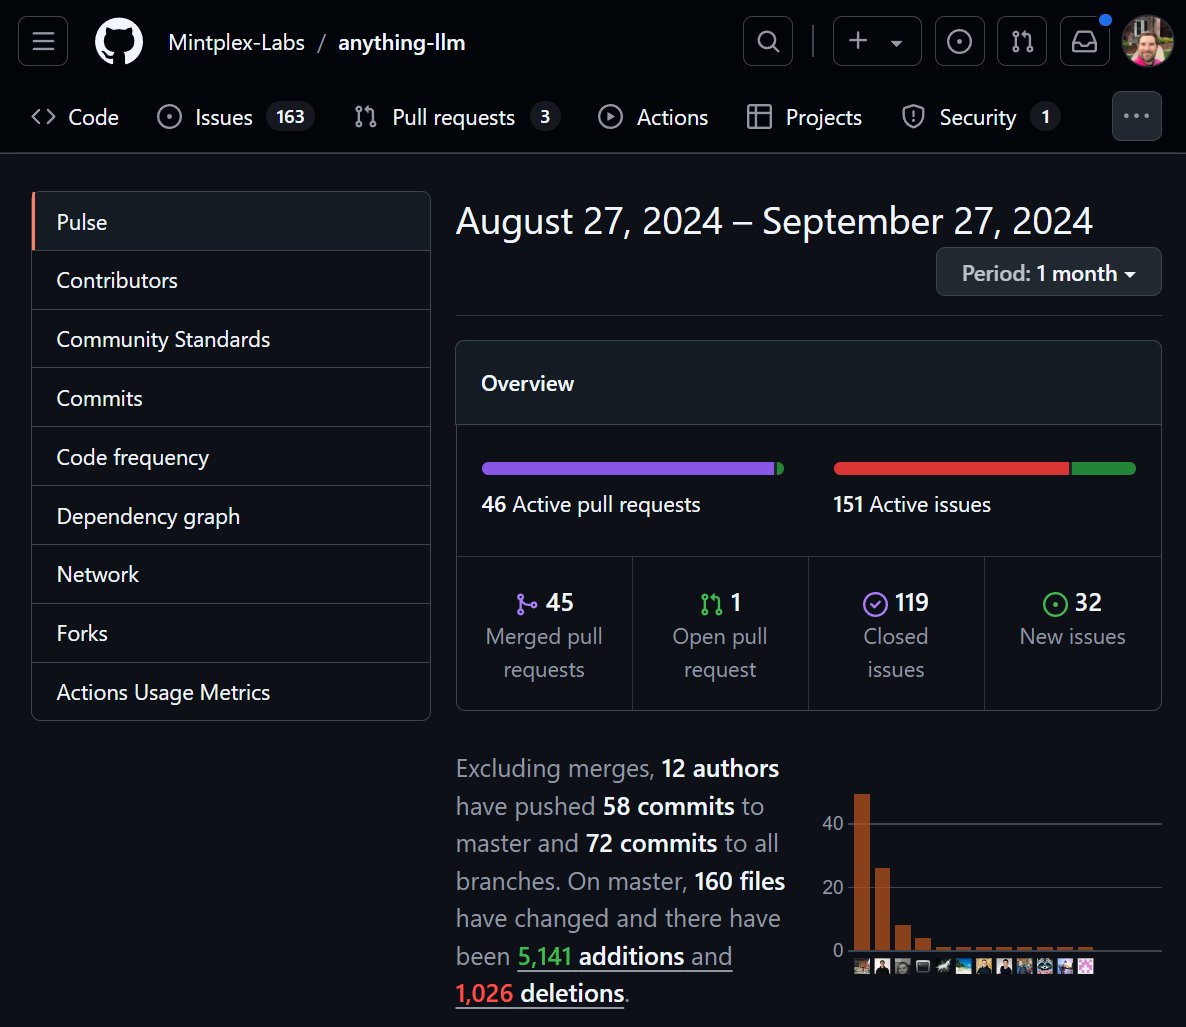
Task: Switch to the Projects tab
Action: 804,117
